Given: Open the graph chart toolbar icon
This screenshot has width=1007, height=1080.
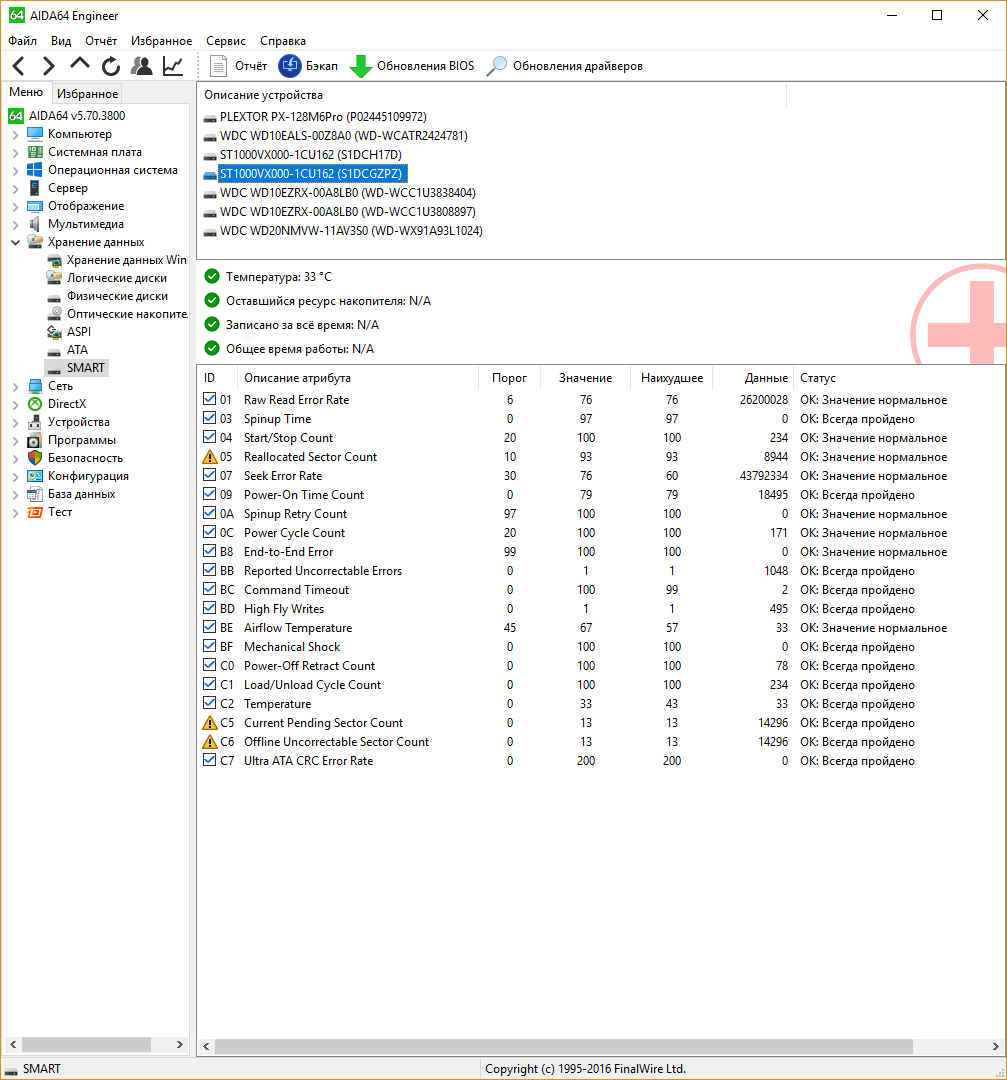Looking at the screenshot, I should 173,66.
